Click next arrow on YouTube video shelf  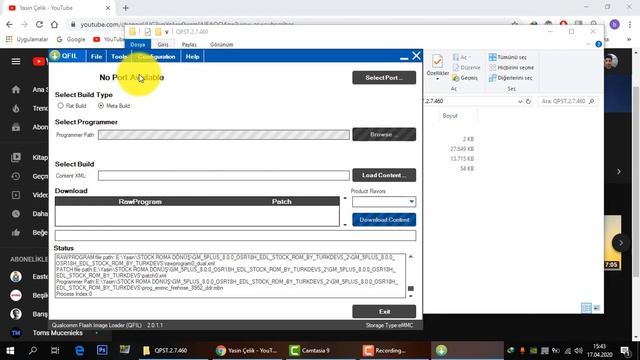pos(620,243)
